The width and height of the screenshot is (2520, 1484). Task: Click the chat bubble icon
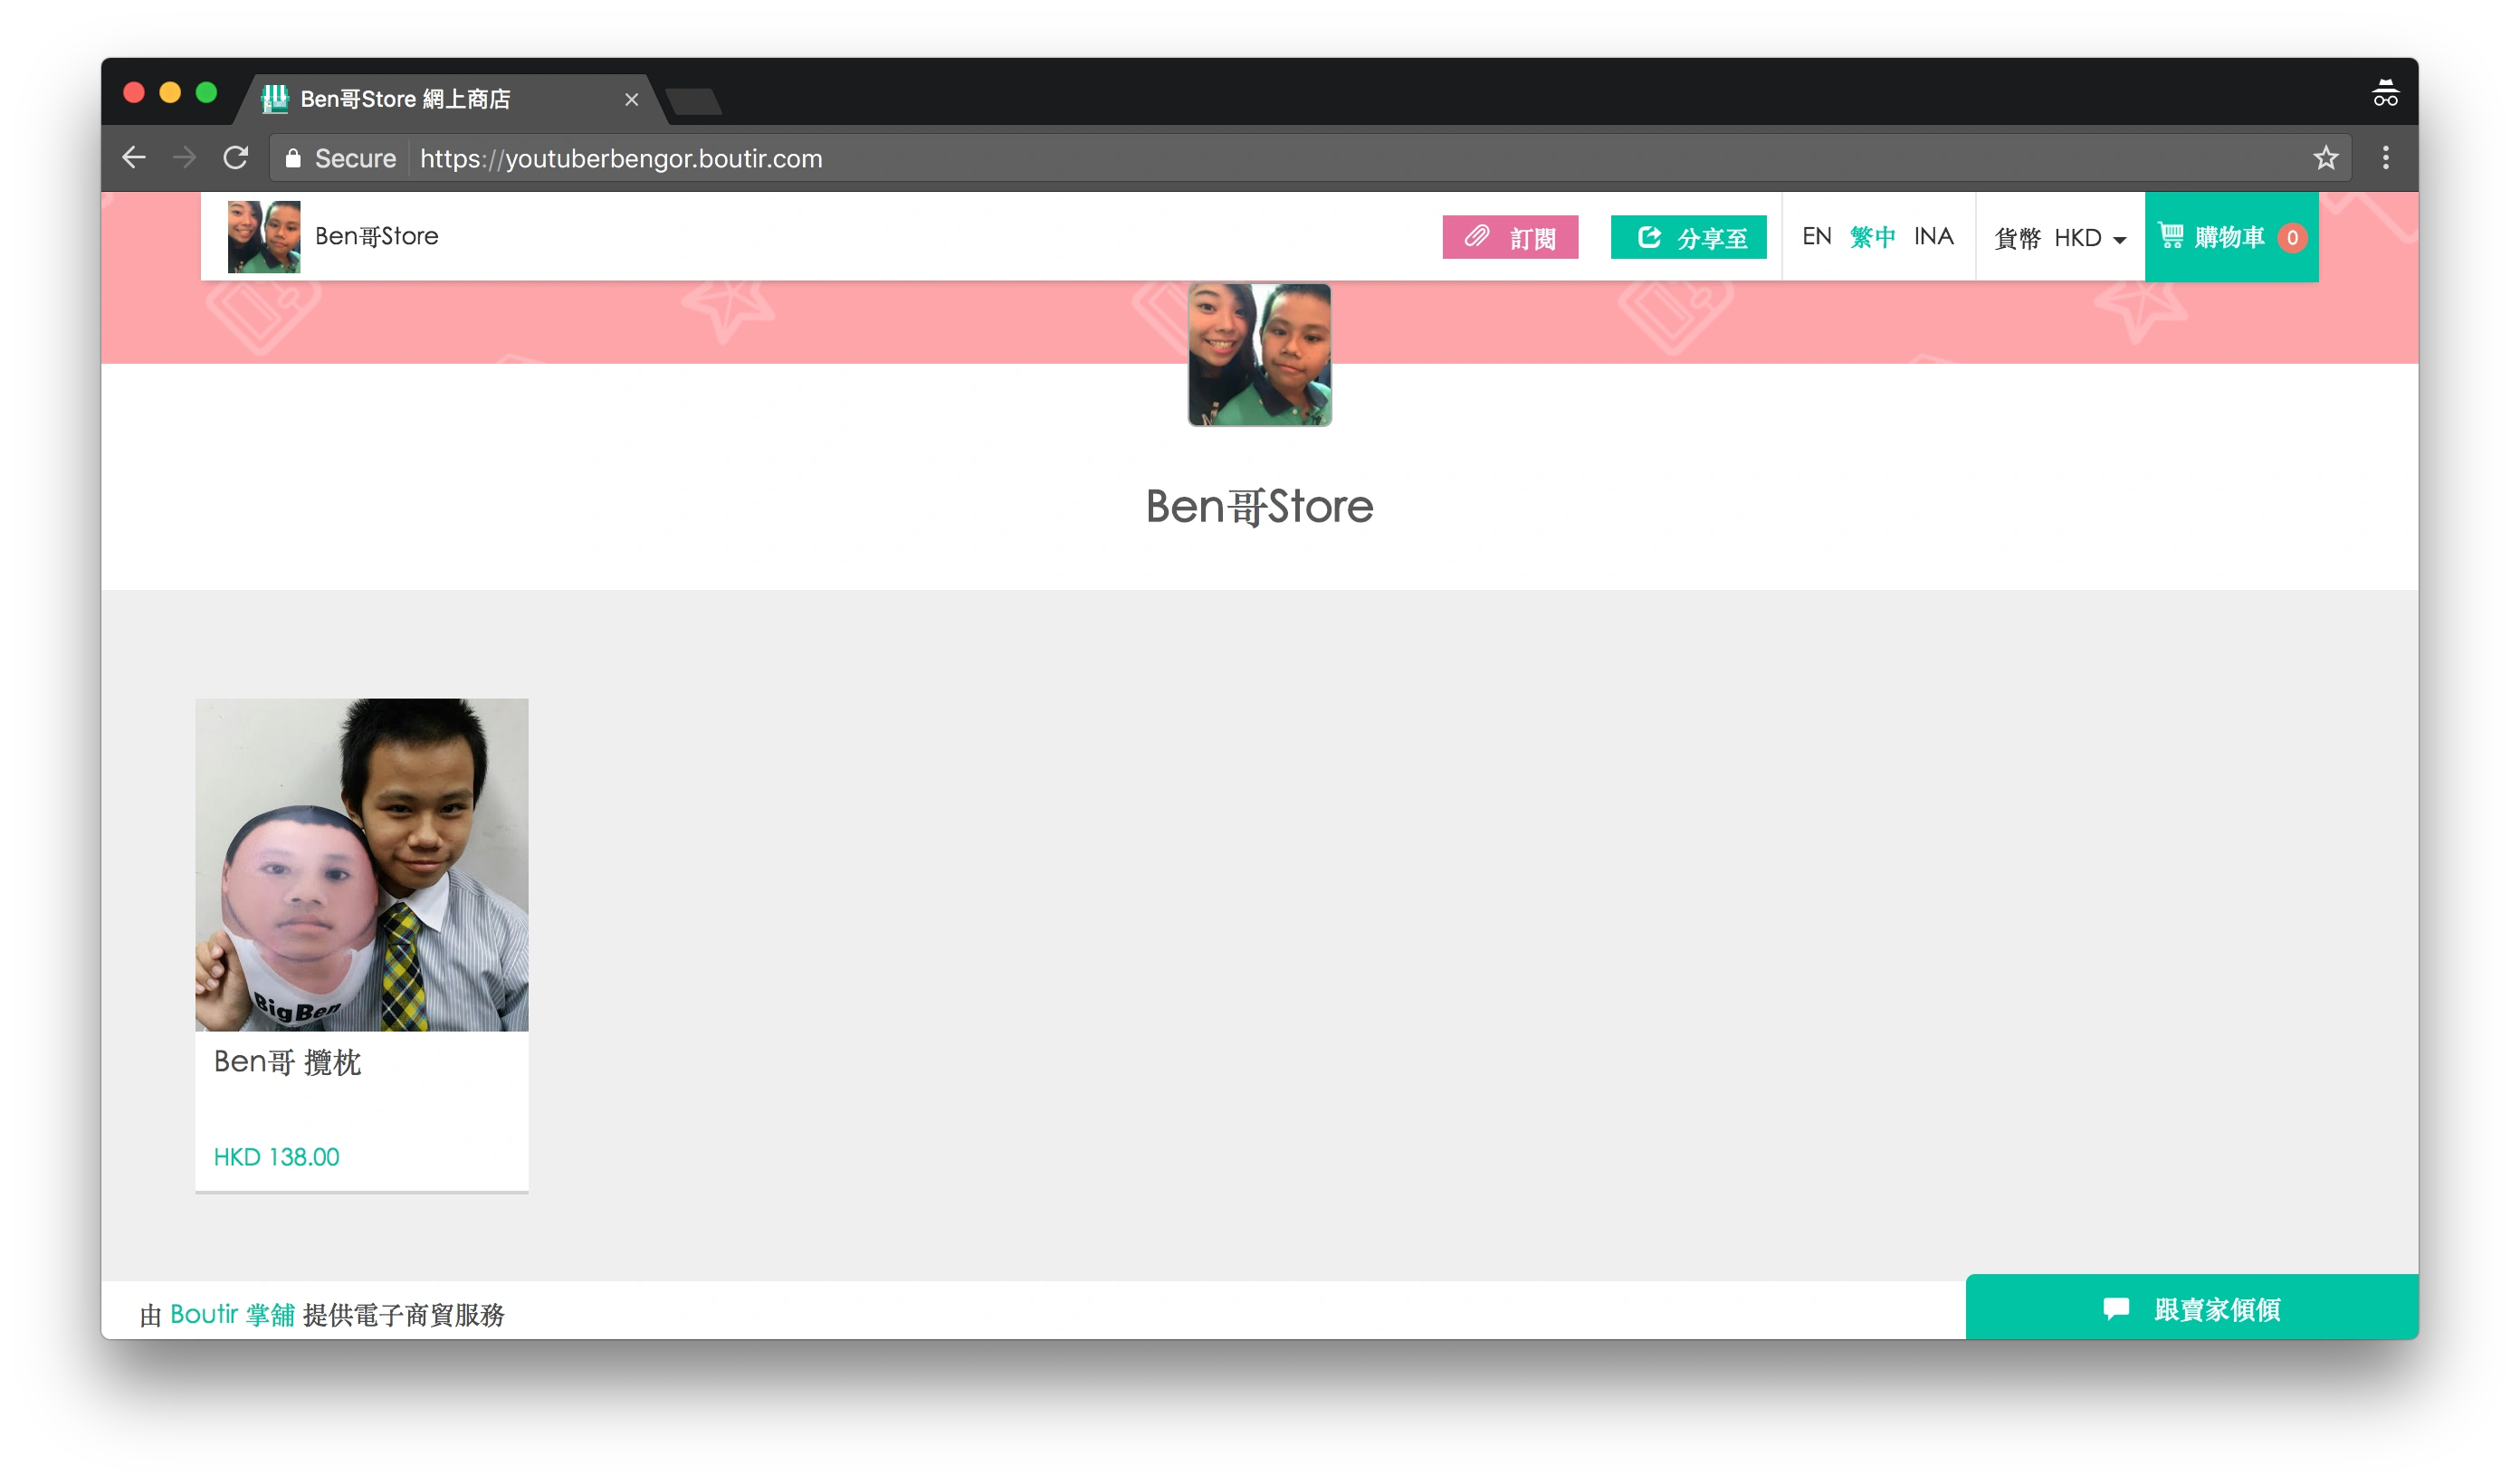click(2116, 1308)
